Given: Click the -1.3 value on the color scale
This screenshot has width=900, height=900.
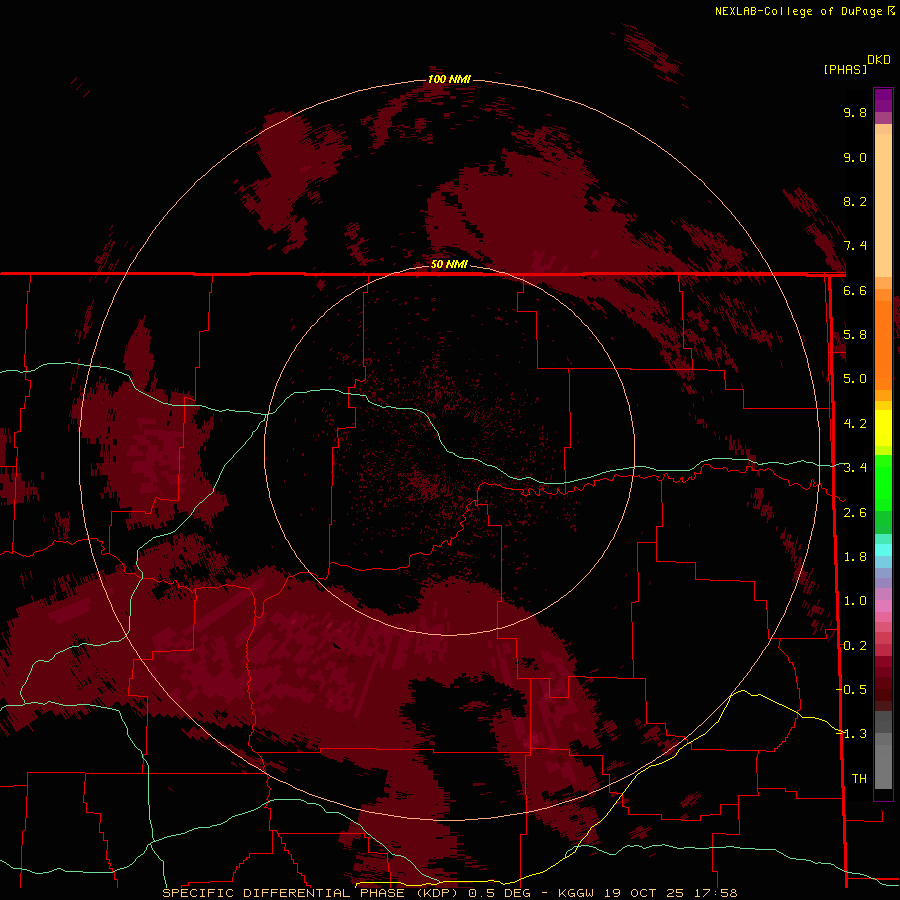Looking at the screenshot, I should 851,734.
